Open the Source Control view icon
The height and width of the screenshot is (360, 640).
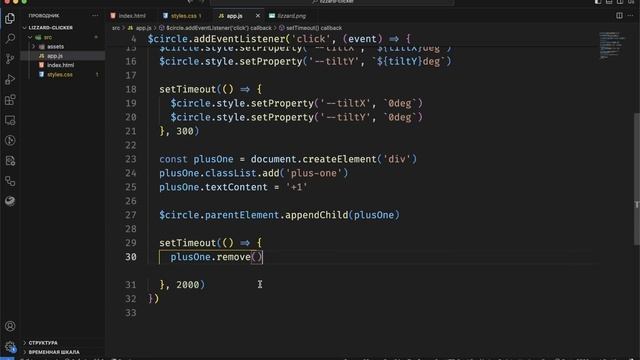(10, 59)
